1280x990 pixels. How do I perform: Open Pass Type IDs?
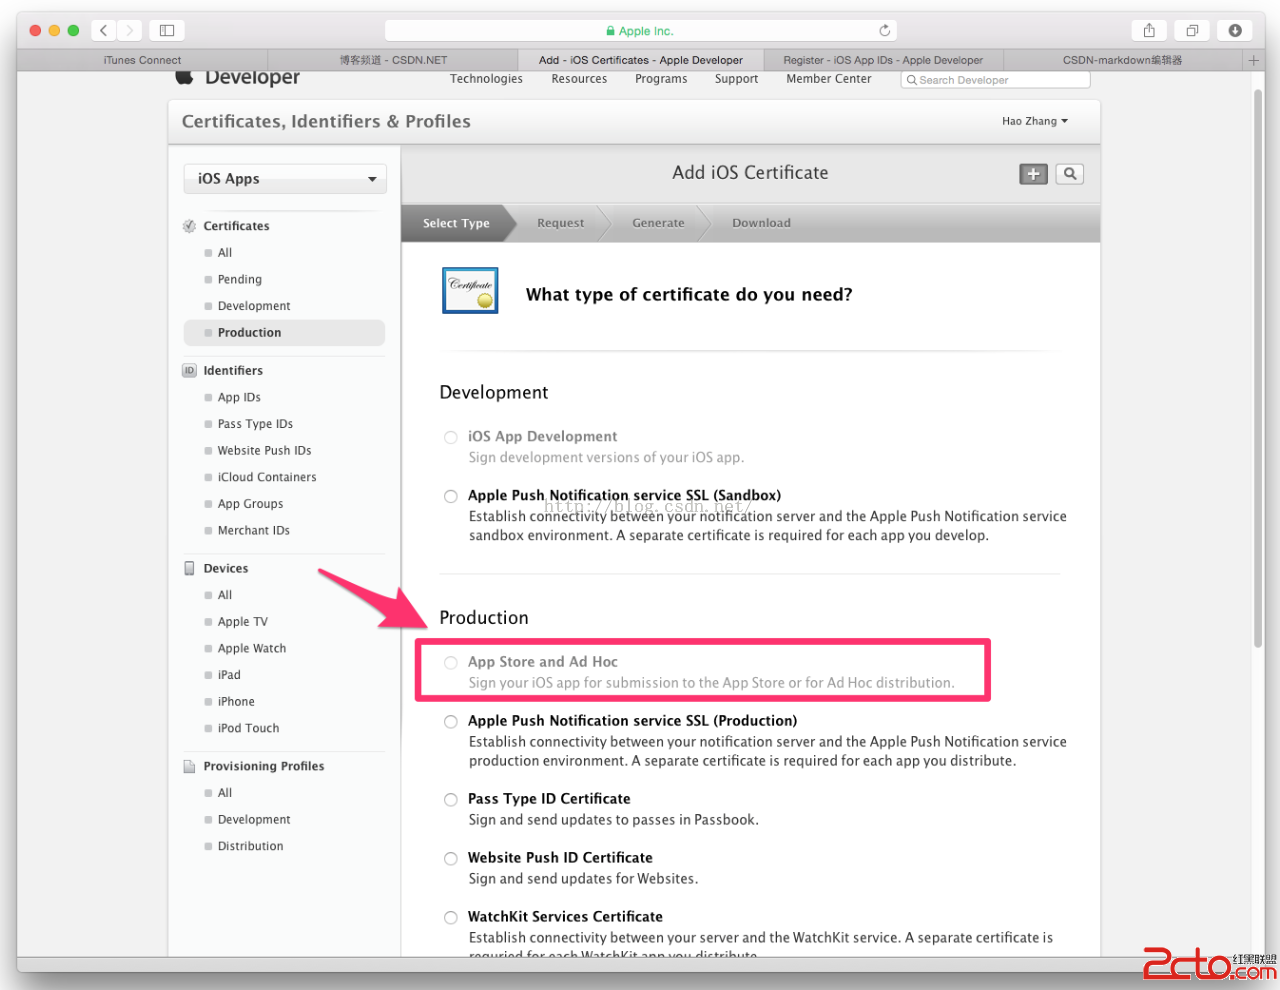pyautogui.click(x=255, y=424)
